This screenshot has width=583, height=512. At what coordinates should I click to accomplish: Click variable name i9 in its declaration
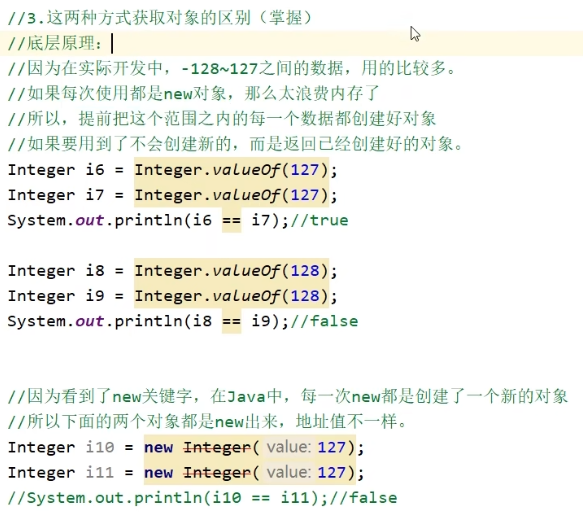point(95,296)
